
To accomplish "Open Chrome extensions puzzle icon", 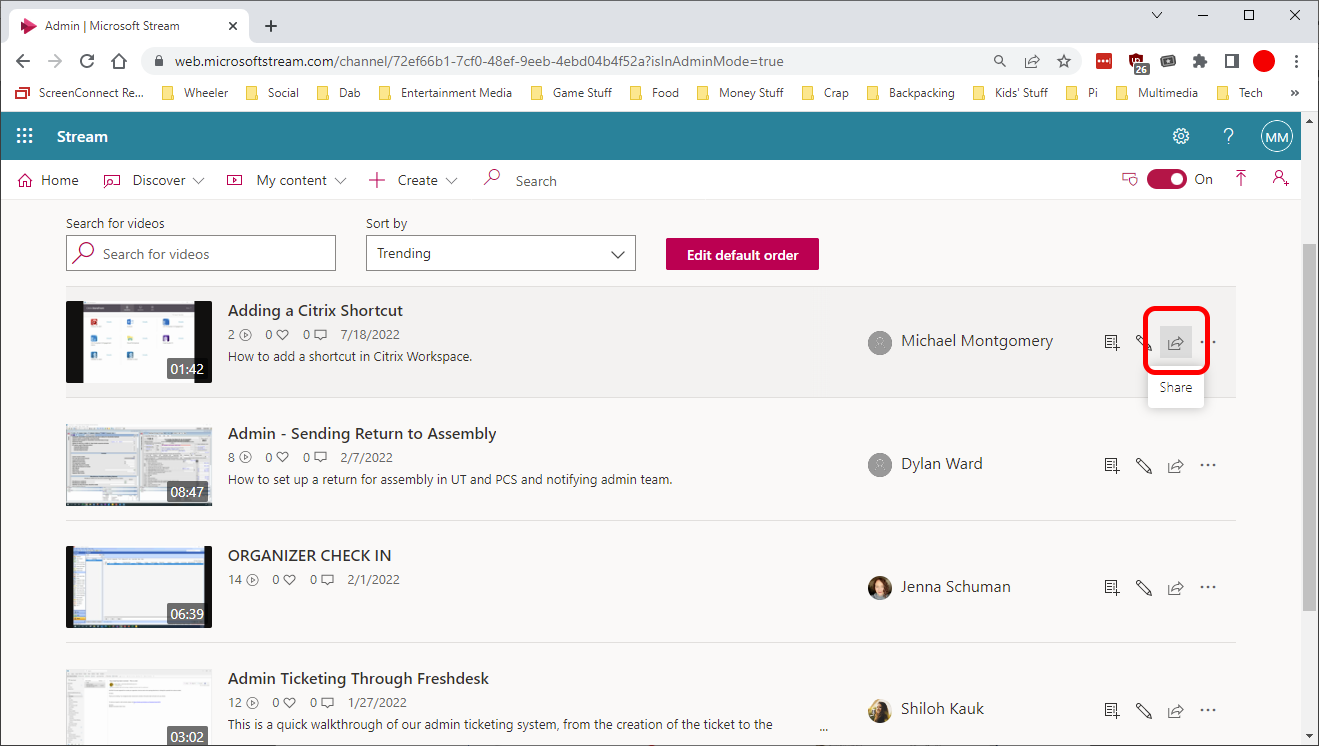I will click(1200, 61).
